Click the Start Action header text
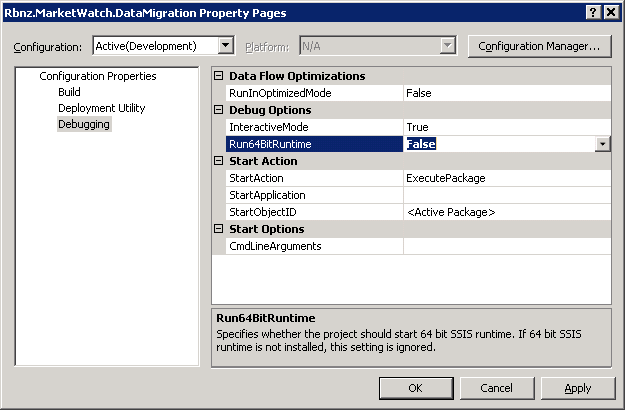Viewport: 625px width, 410px height. pyautogui.click(x=263, y=161)
